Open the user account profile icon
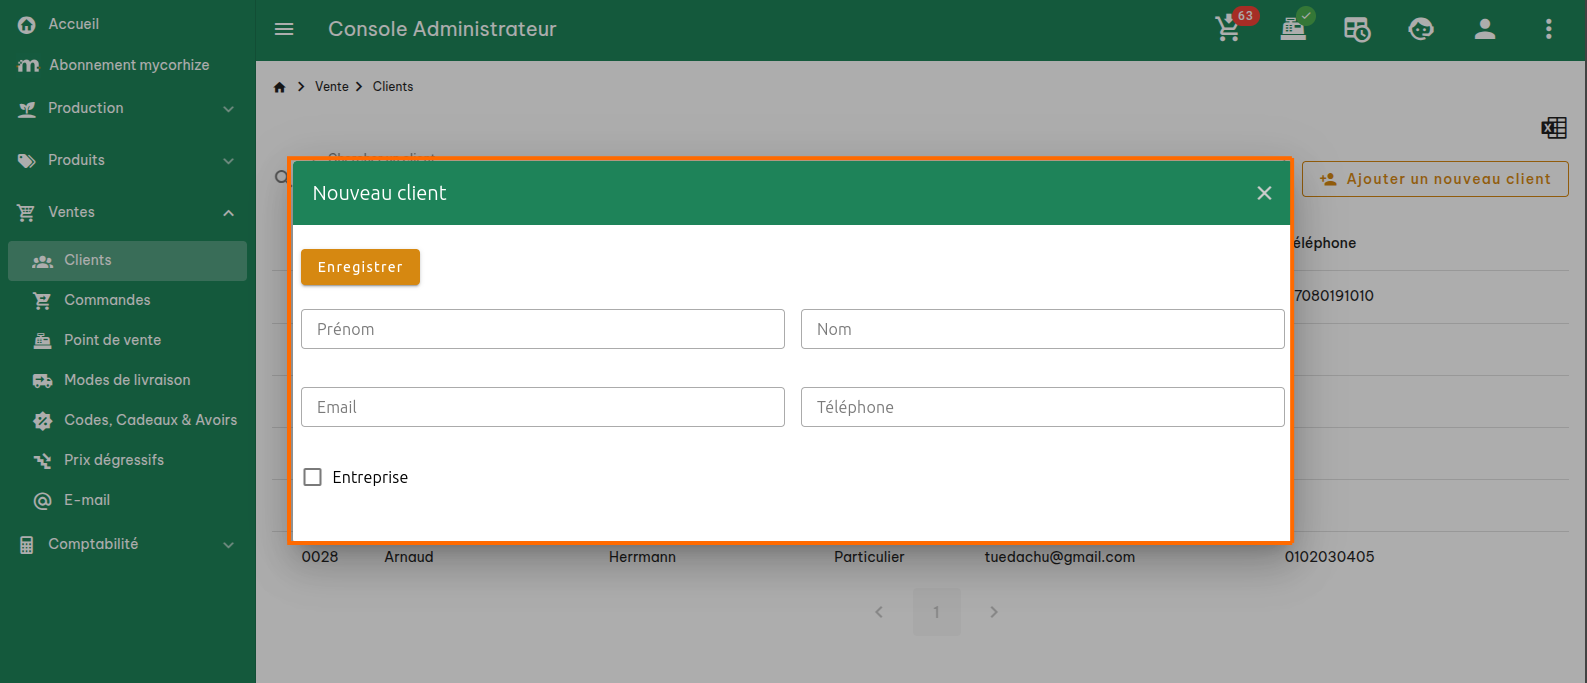Image resolution: width=1587 pixels, height=683 pixels. point(1485,29)
